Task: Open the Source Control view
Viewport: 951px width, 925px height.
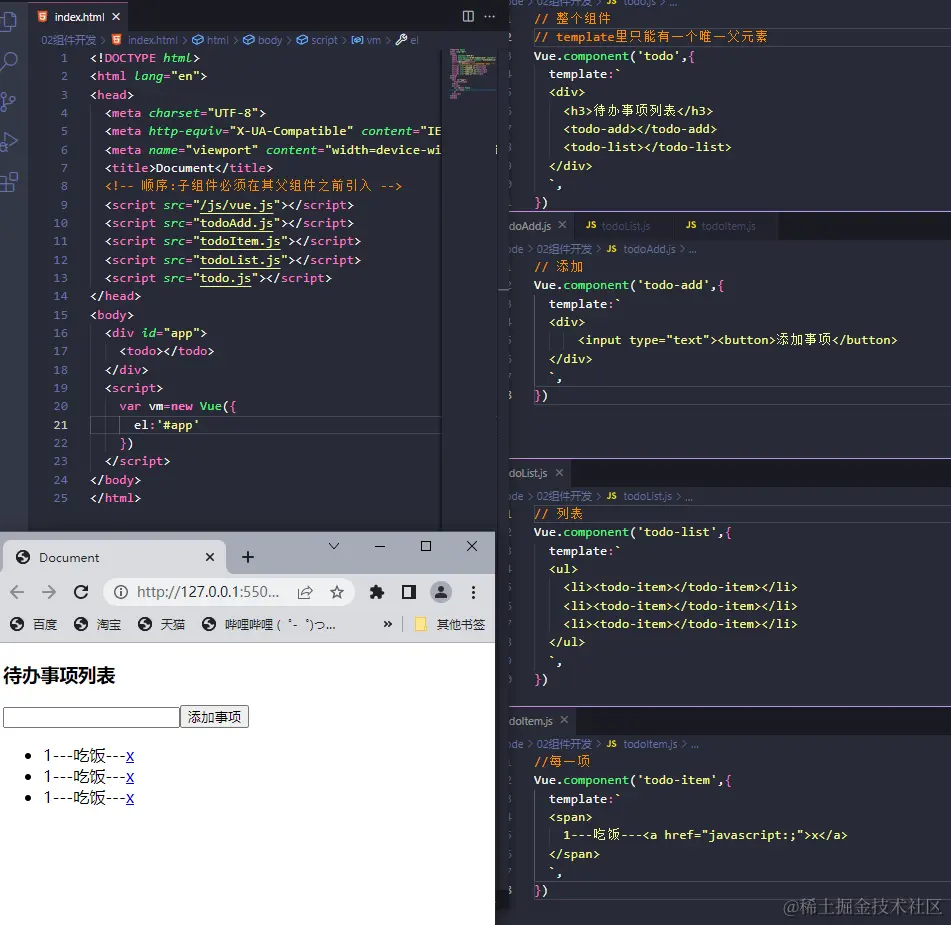Action: coord(8,101)
